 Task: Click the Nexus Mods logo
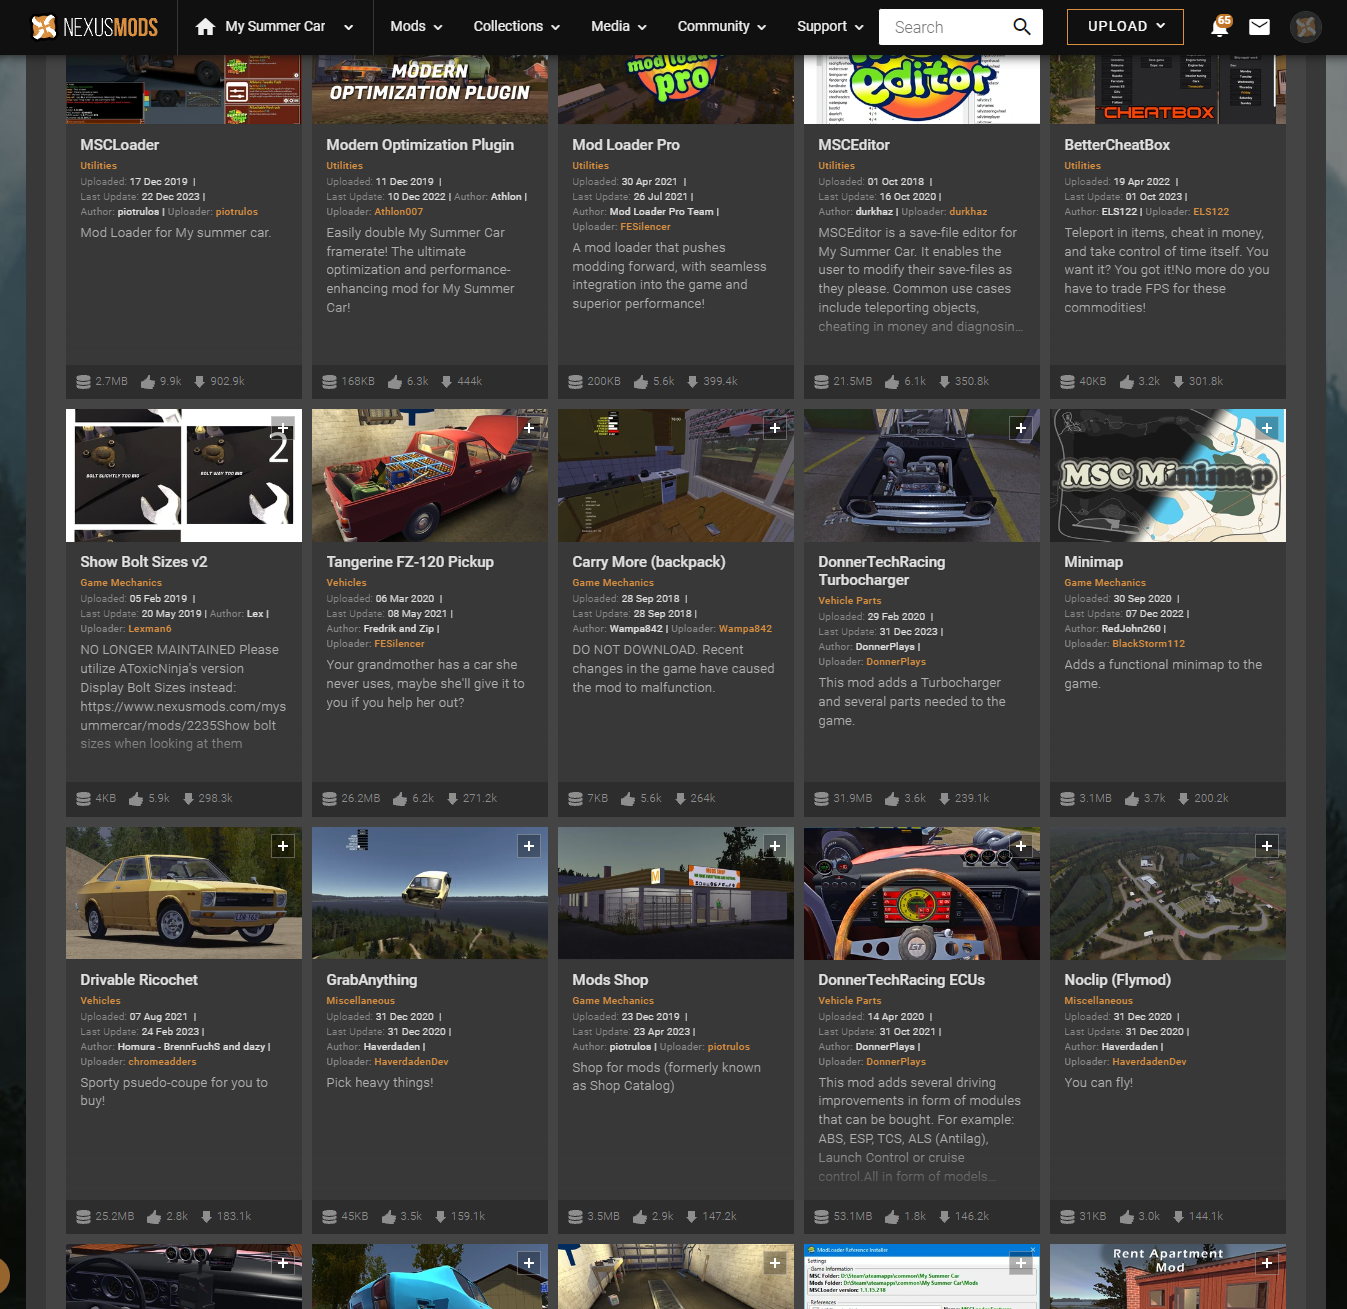point(95,27)
